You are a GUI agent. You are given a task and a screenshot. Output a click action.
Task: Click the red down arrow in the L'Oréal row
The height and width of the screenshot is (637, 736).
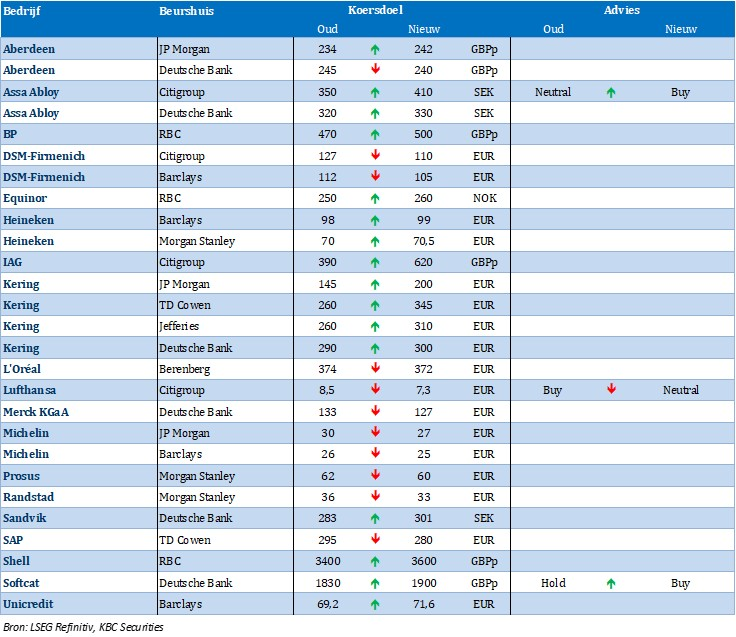click(x=375, y=369)
